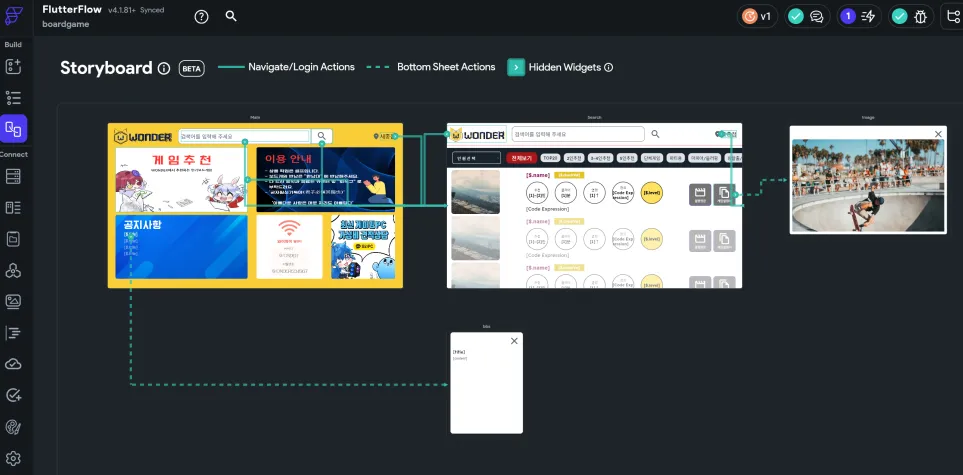The height and width of the screenshot is (475, 963).
Task: Toggle the Hidden Widgets green arrow button
Action: coord(515,68)
